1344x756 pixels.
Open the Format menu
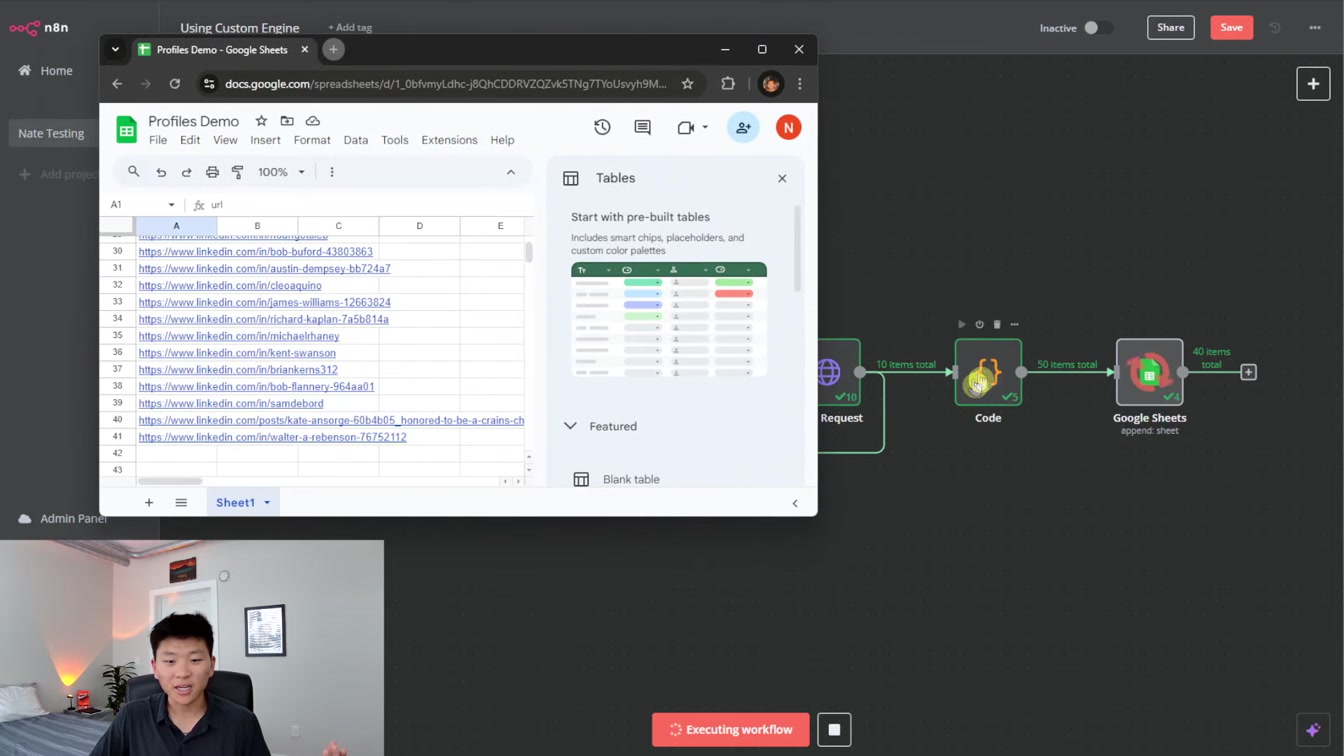[x=312, y=140]
